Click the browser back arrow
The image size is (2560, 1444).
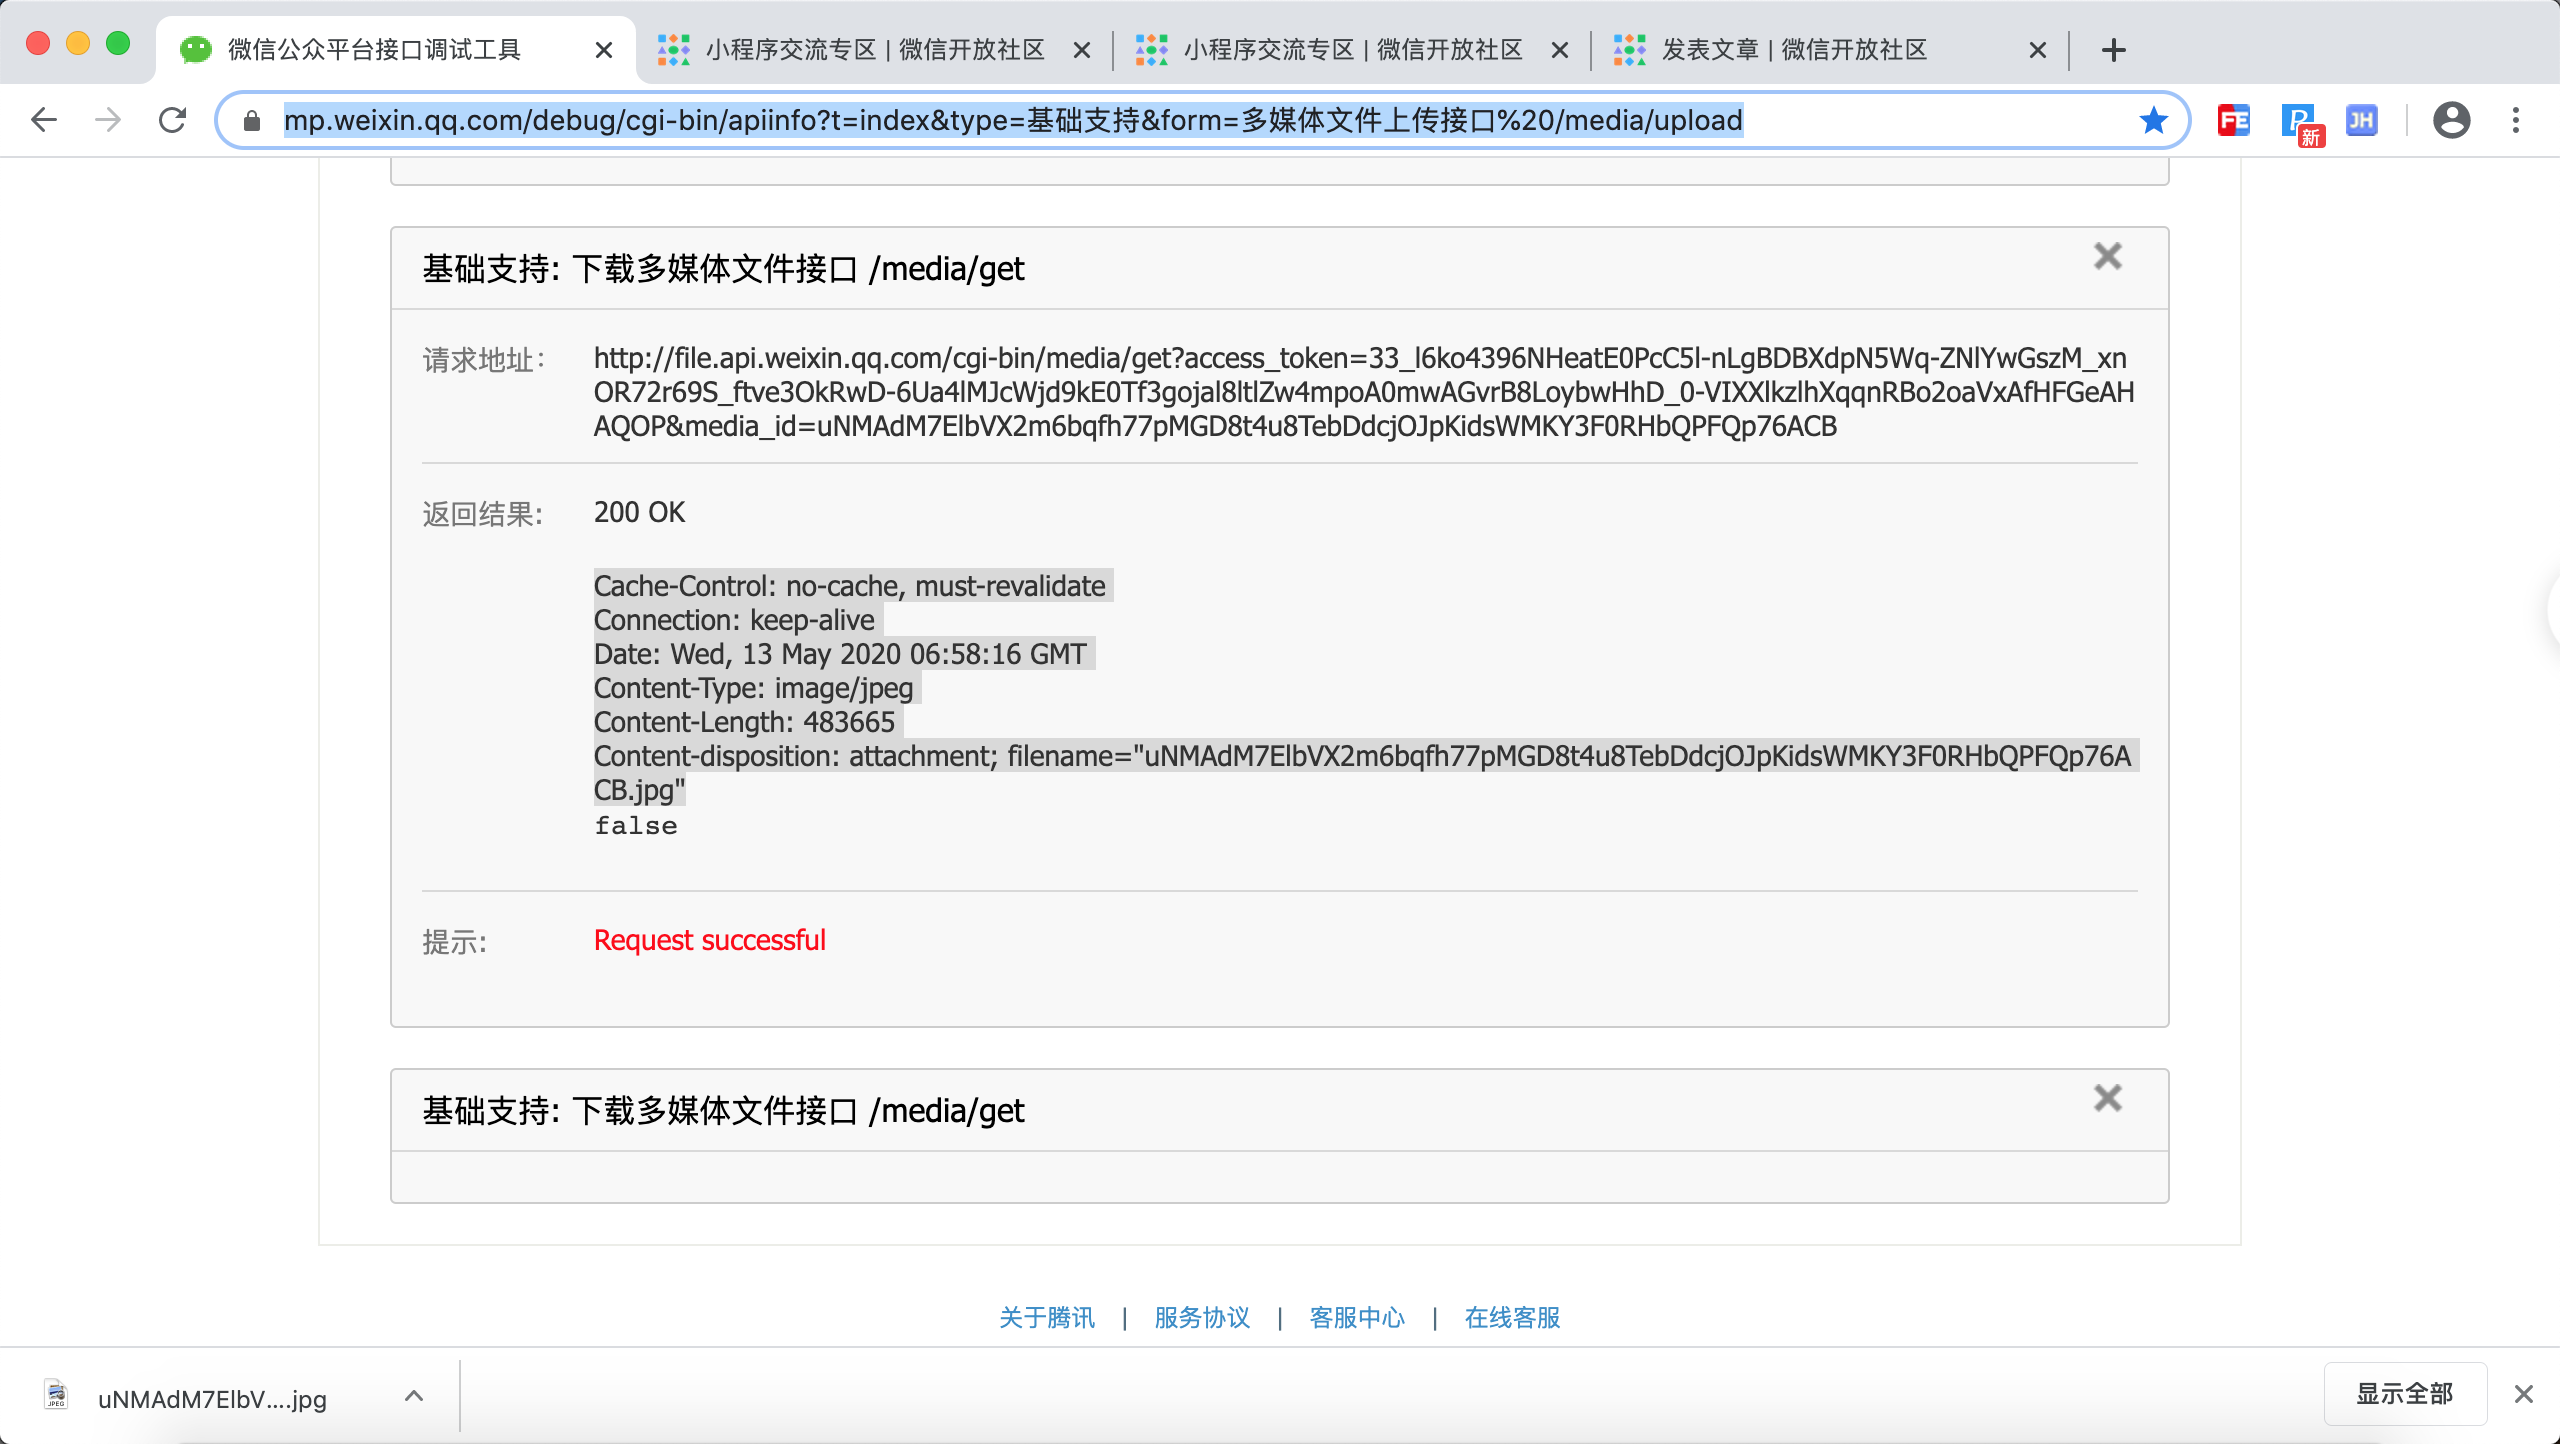click(x=44, y=120)
